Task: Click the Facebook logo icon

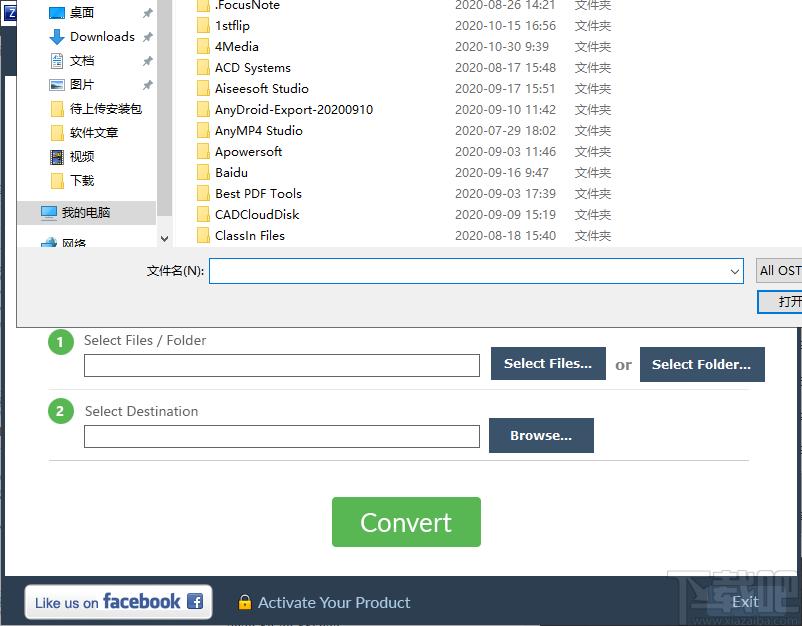Action: (x=195, y=602)
